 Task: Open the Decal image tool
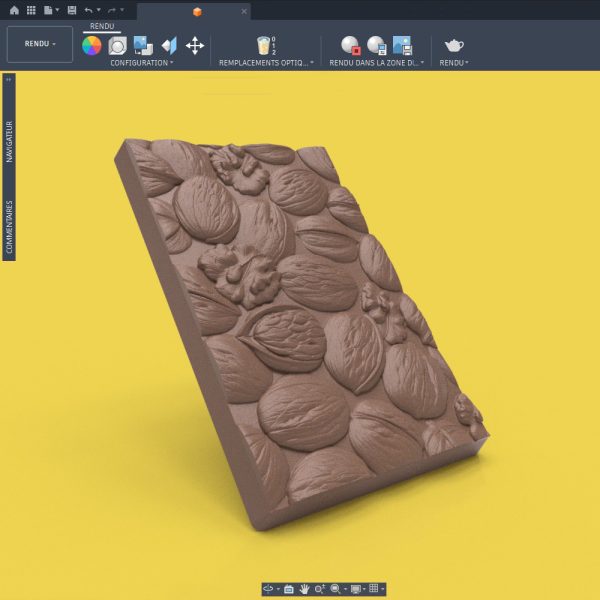pos(143,46)
